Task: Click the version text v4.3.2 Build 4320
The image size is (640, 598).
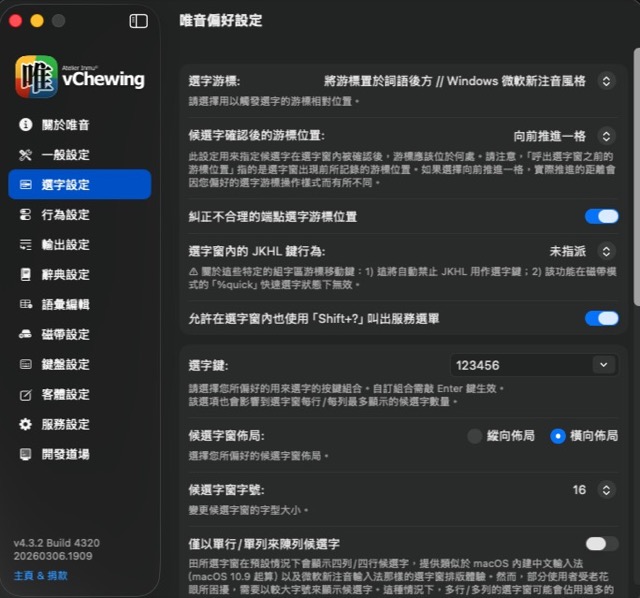Action: (x=56, y=543)
